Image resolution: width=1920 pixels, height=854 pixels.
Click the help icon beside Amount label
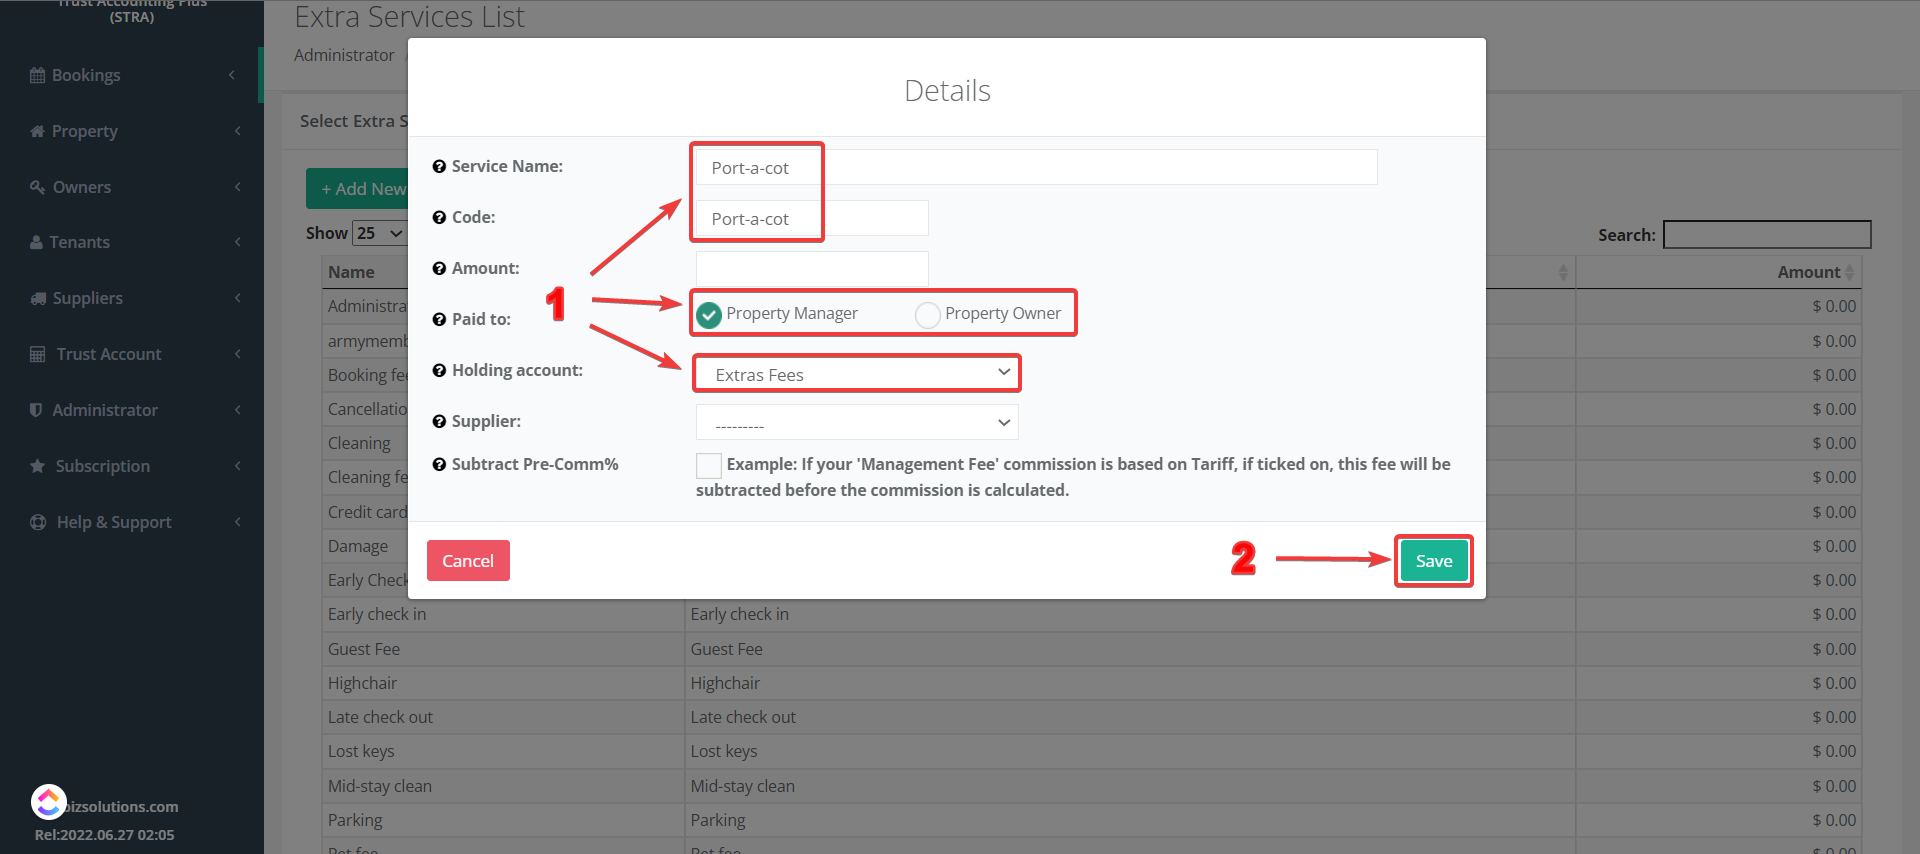[x=439, y=269]
